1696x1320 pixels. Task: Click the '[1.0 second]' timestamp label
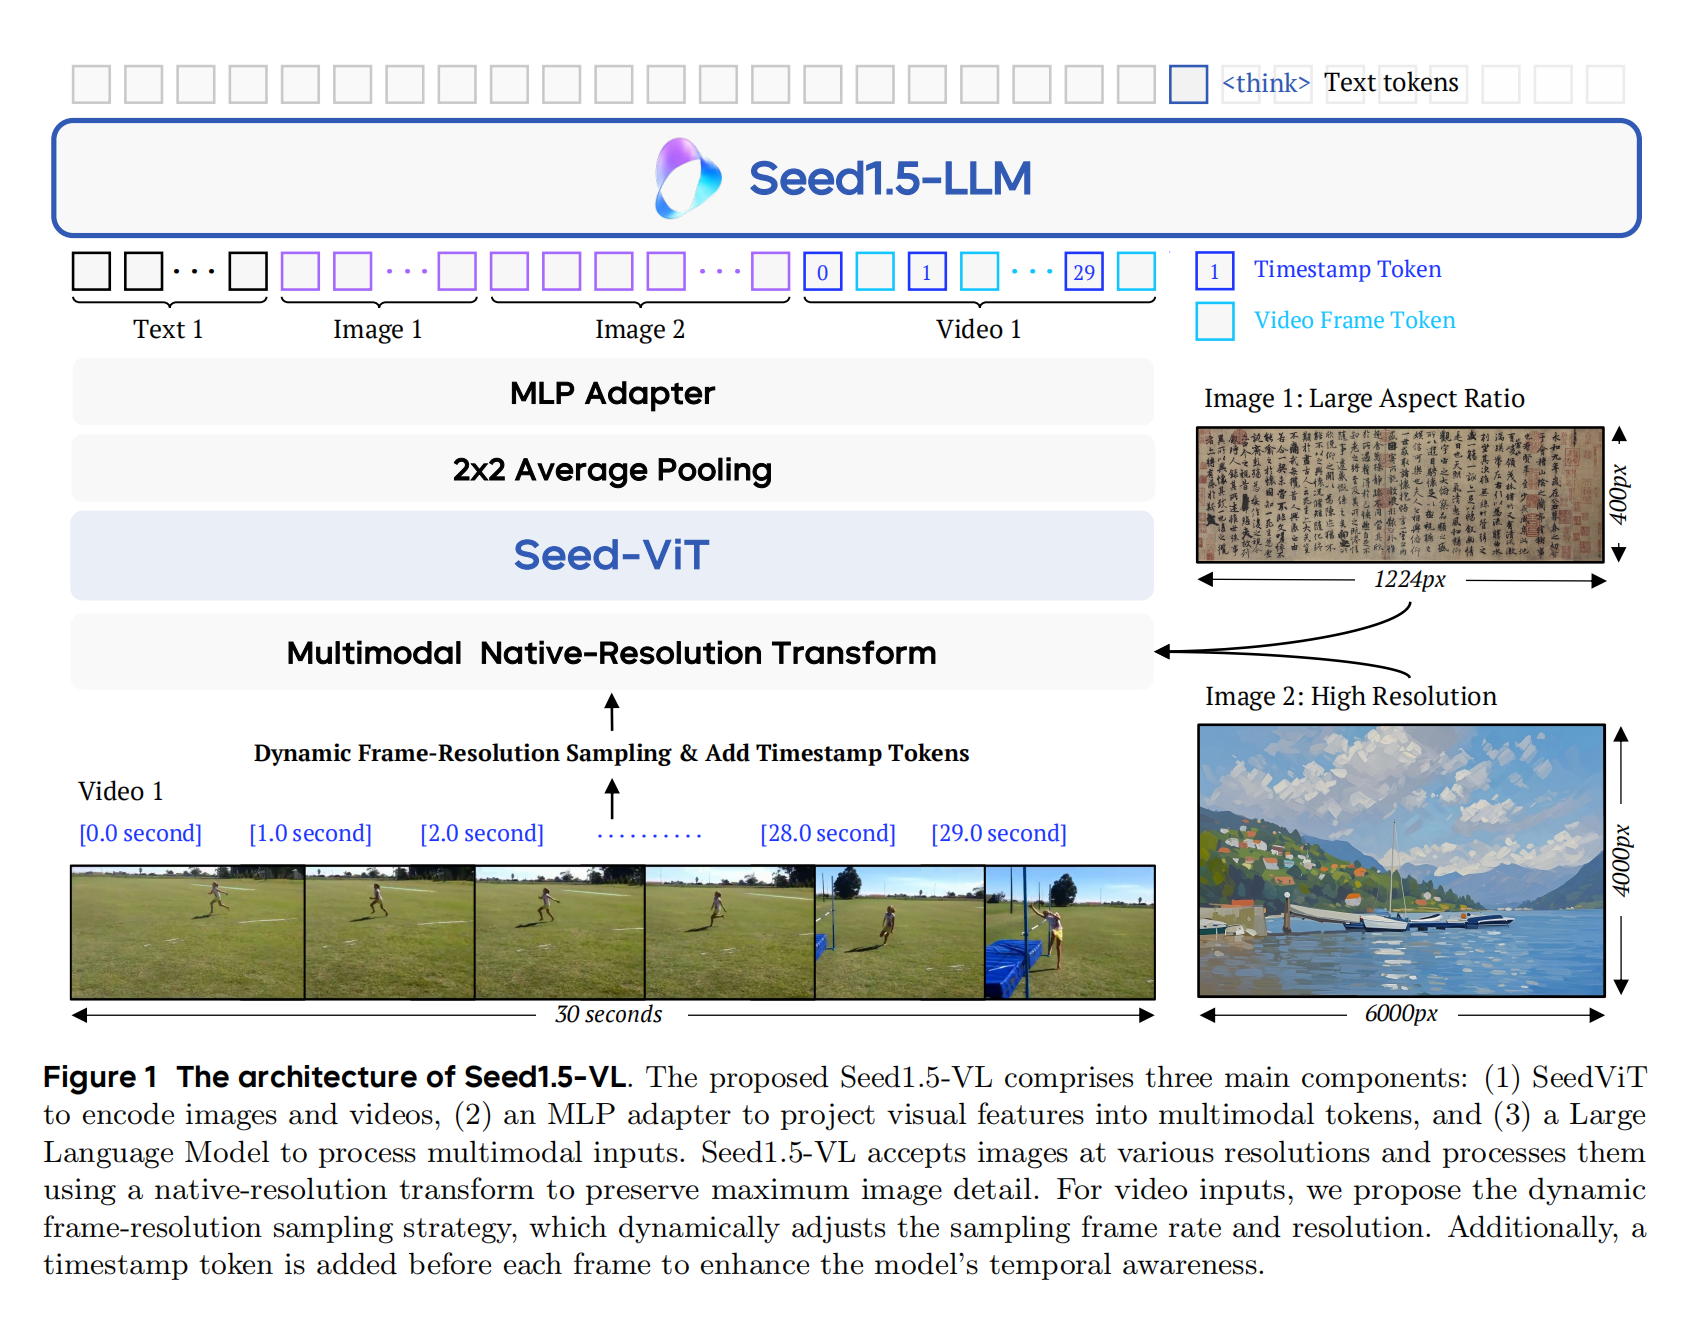[x=311, y=833]
